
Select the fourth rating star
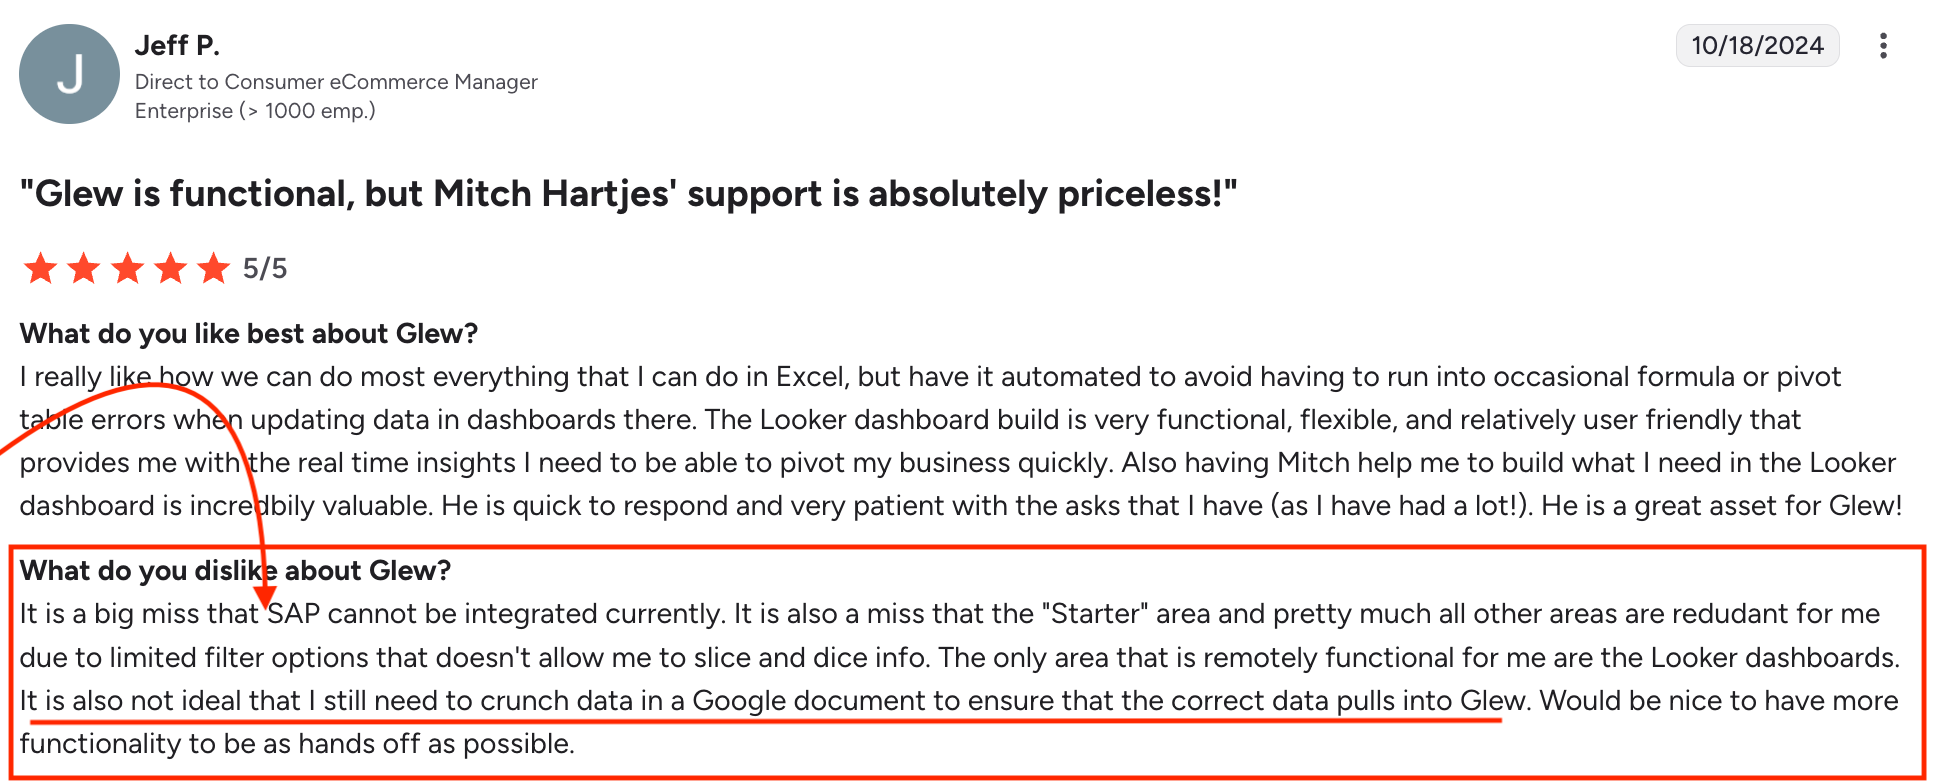click(171, 268)
